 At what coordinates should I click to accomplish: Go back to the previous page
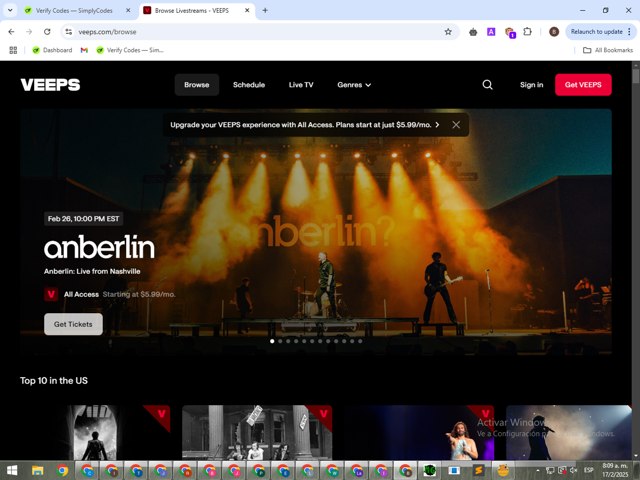11,32
